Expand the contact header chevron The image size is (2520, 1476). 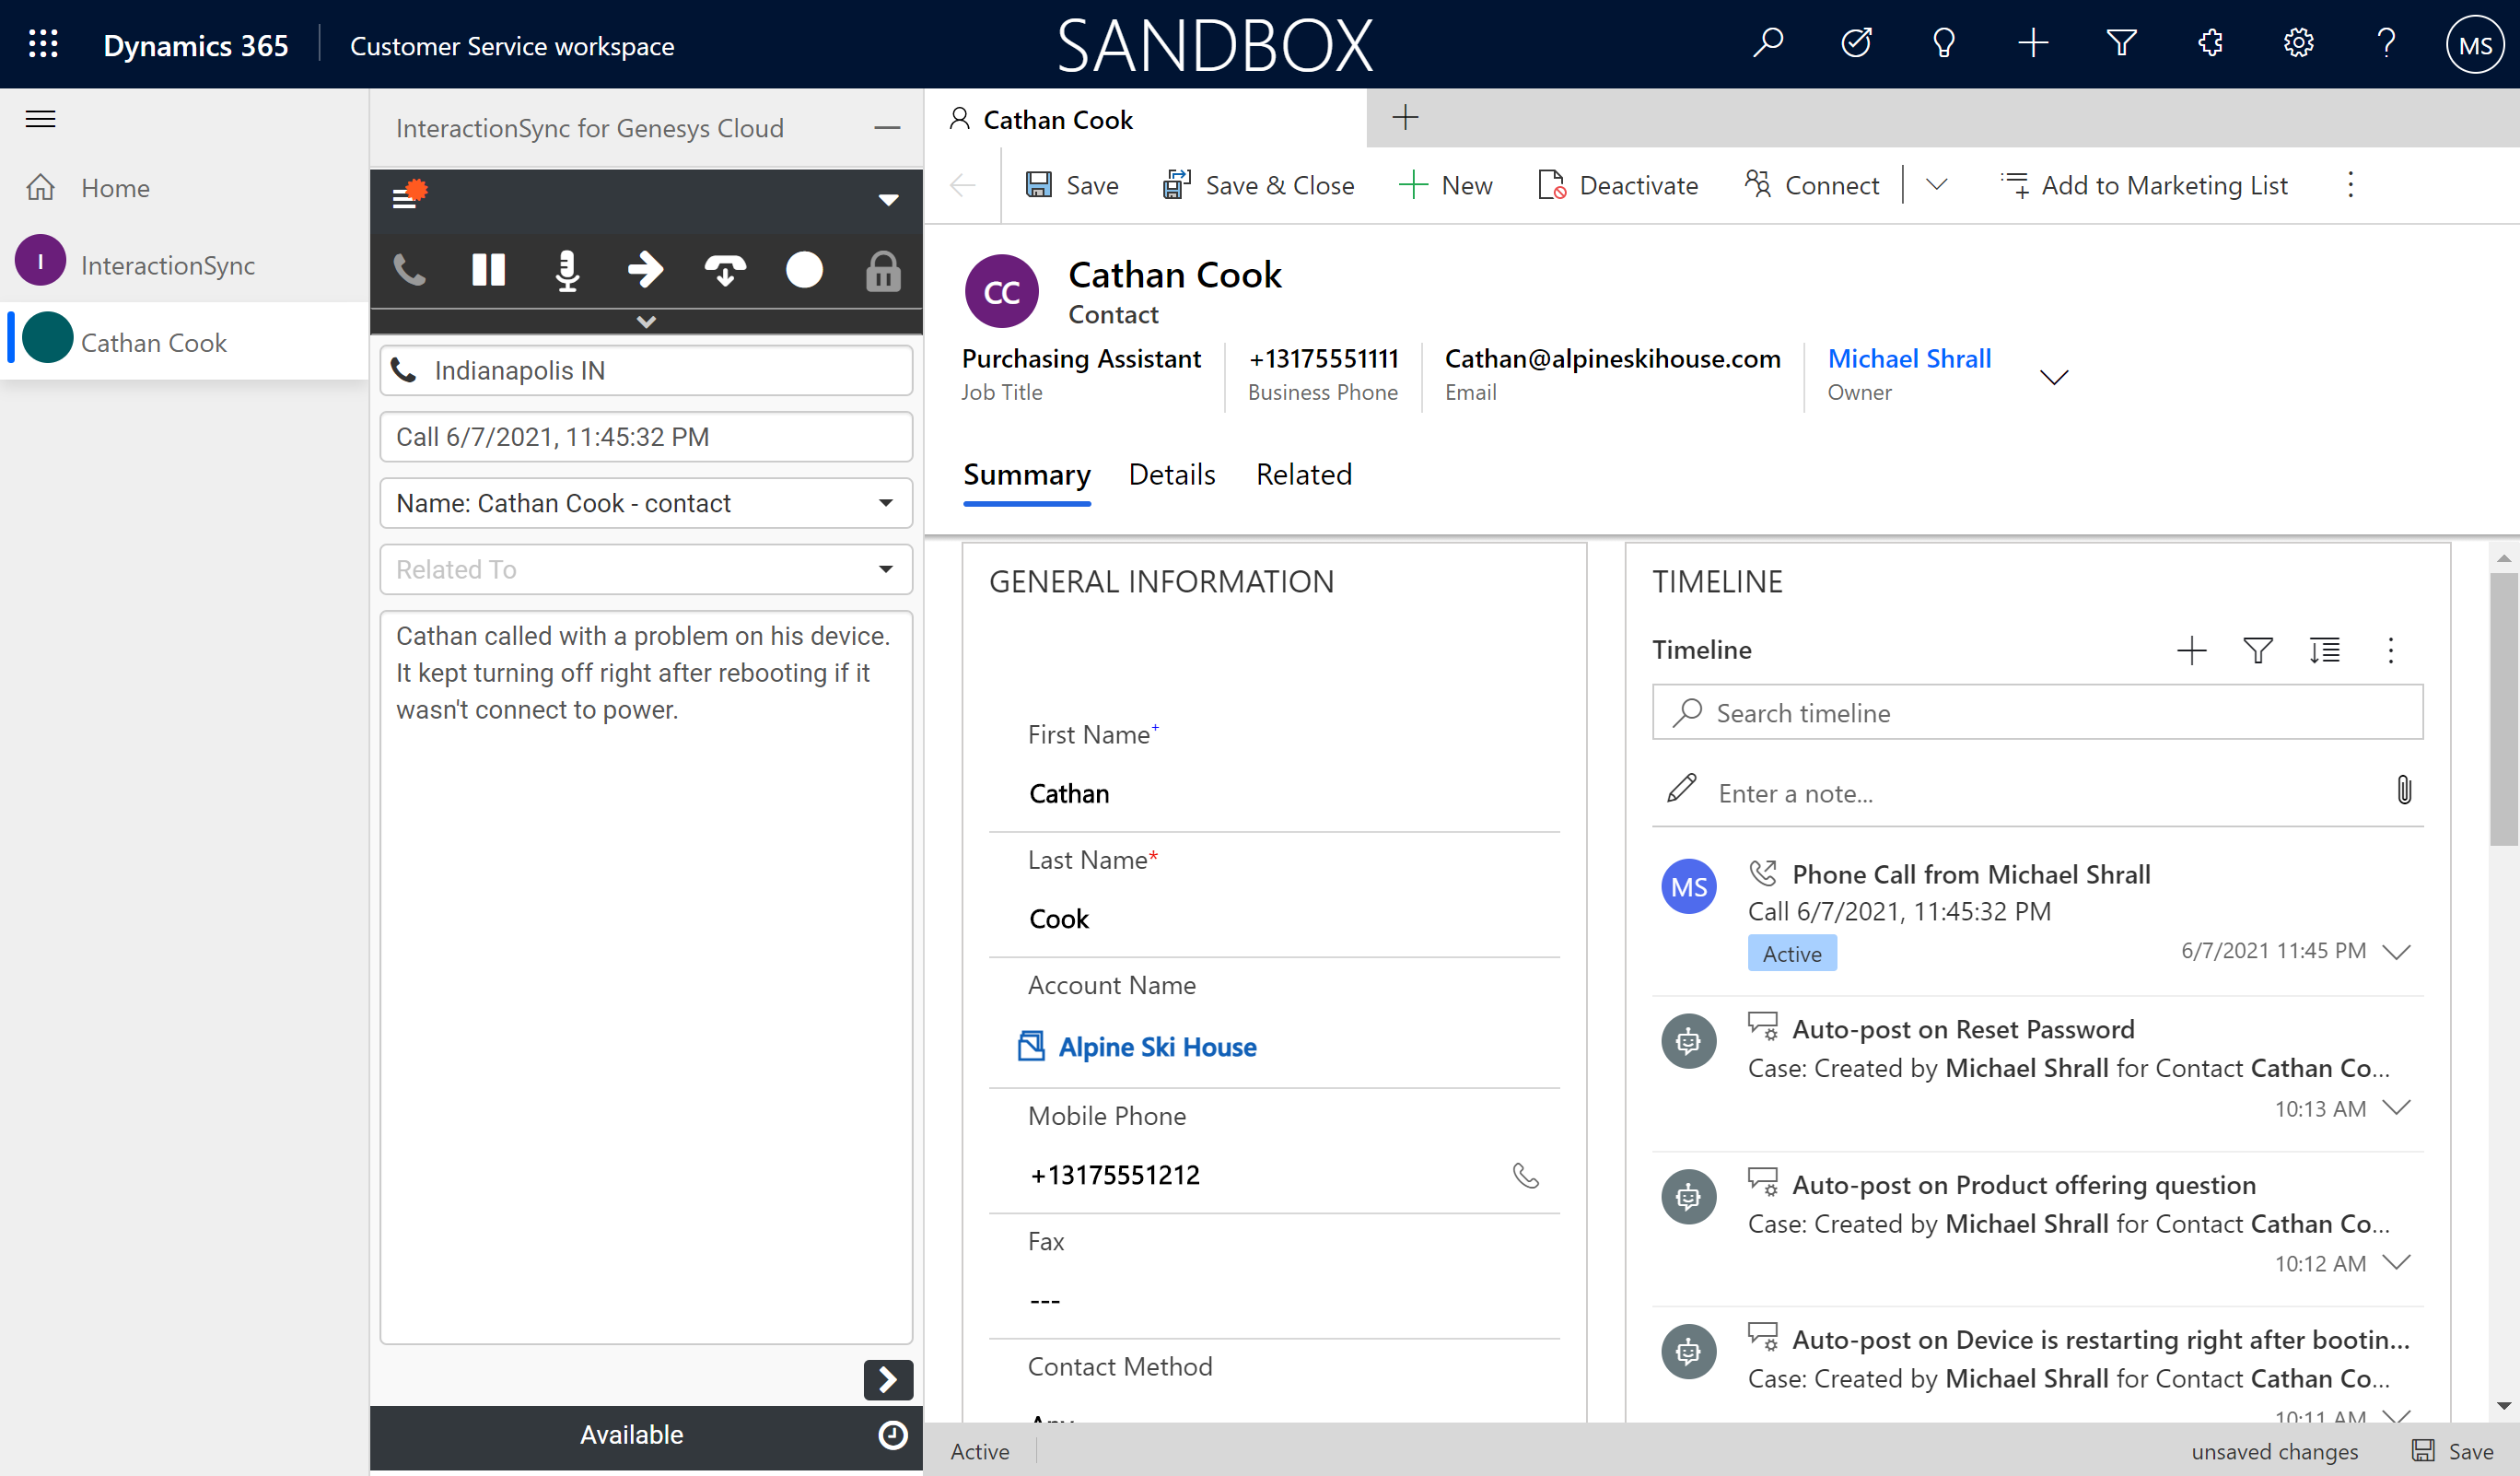click(x=2054, y=377)
